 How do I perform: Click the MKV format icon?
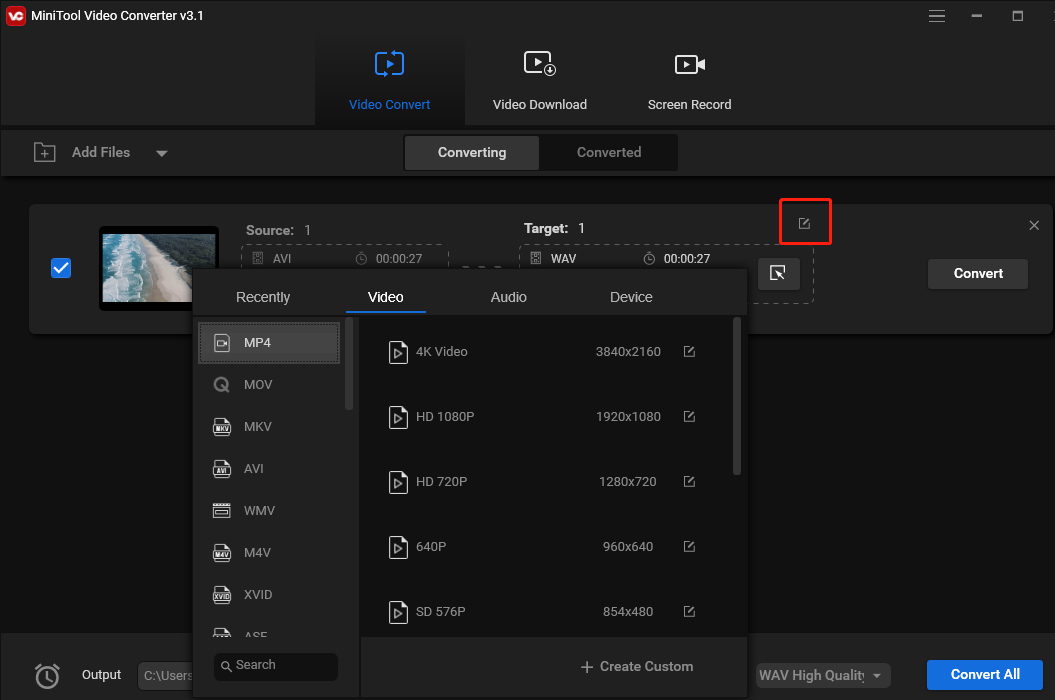point(221,427)
